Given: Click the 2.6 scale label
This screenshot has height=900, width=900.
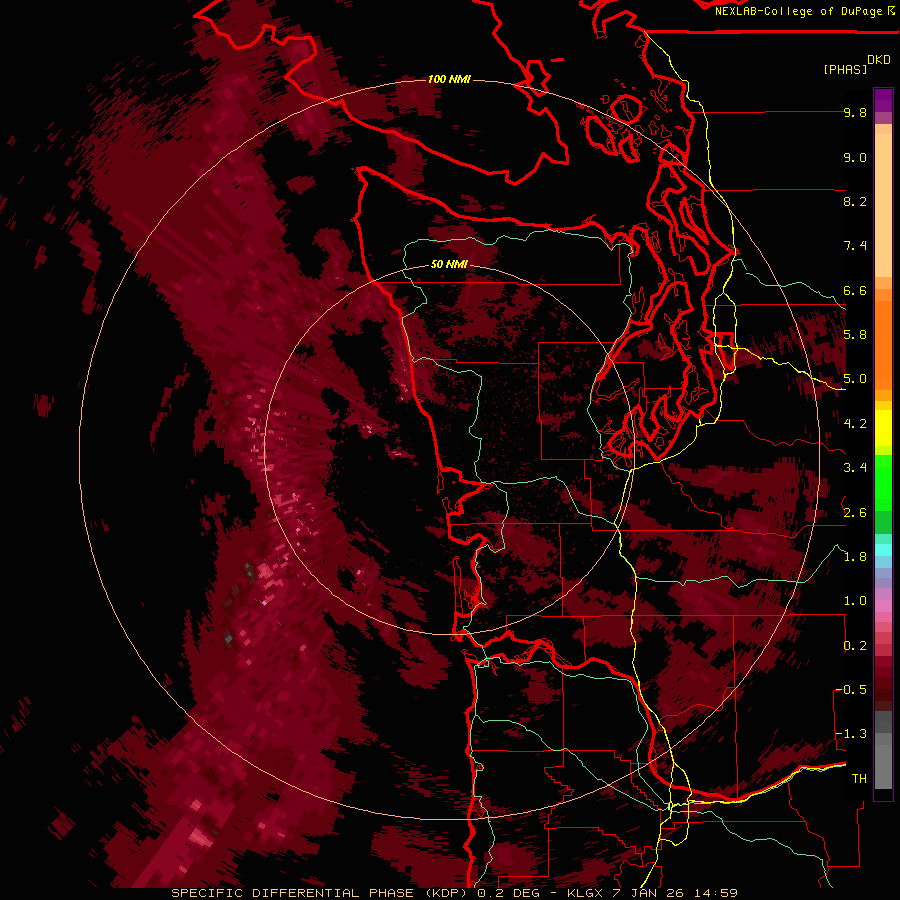Looking at the screenshot, I should tap(855, 513).
